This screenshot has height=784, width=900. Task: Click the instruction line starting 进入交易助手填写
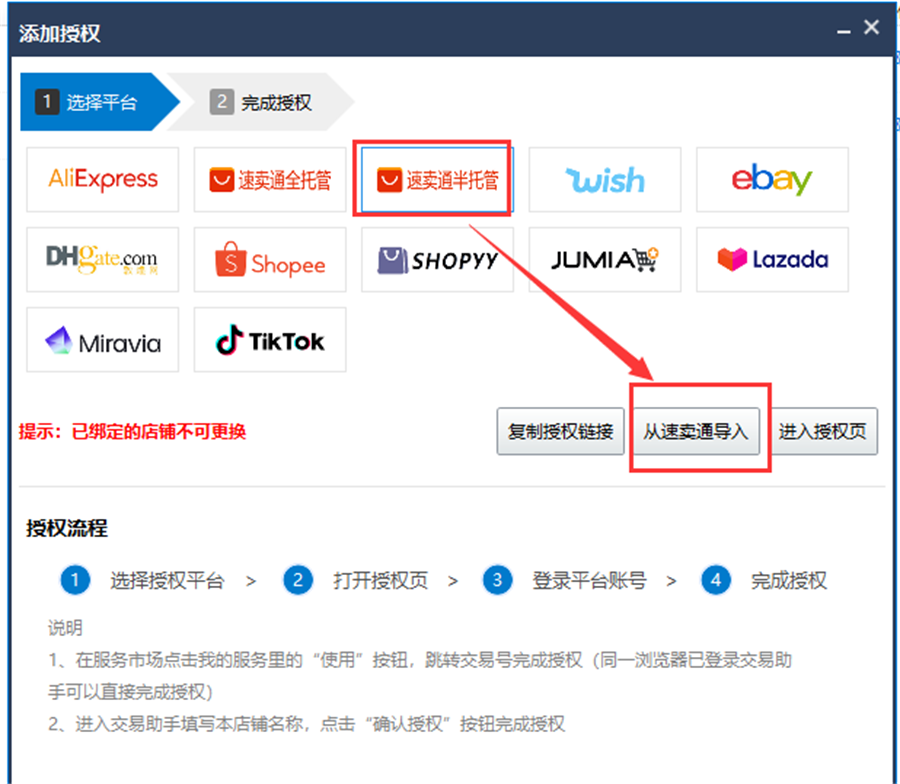click(x=307, y=724)
